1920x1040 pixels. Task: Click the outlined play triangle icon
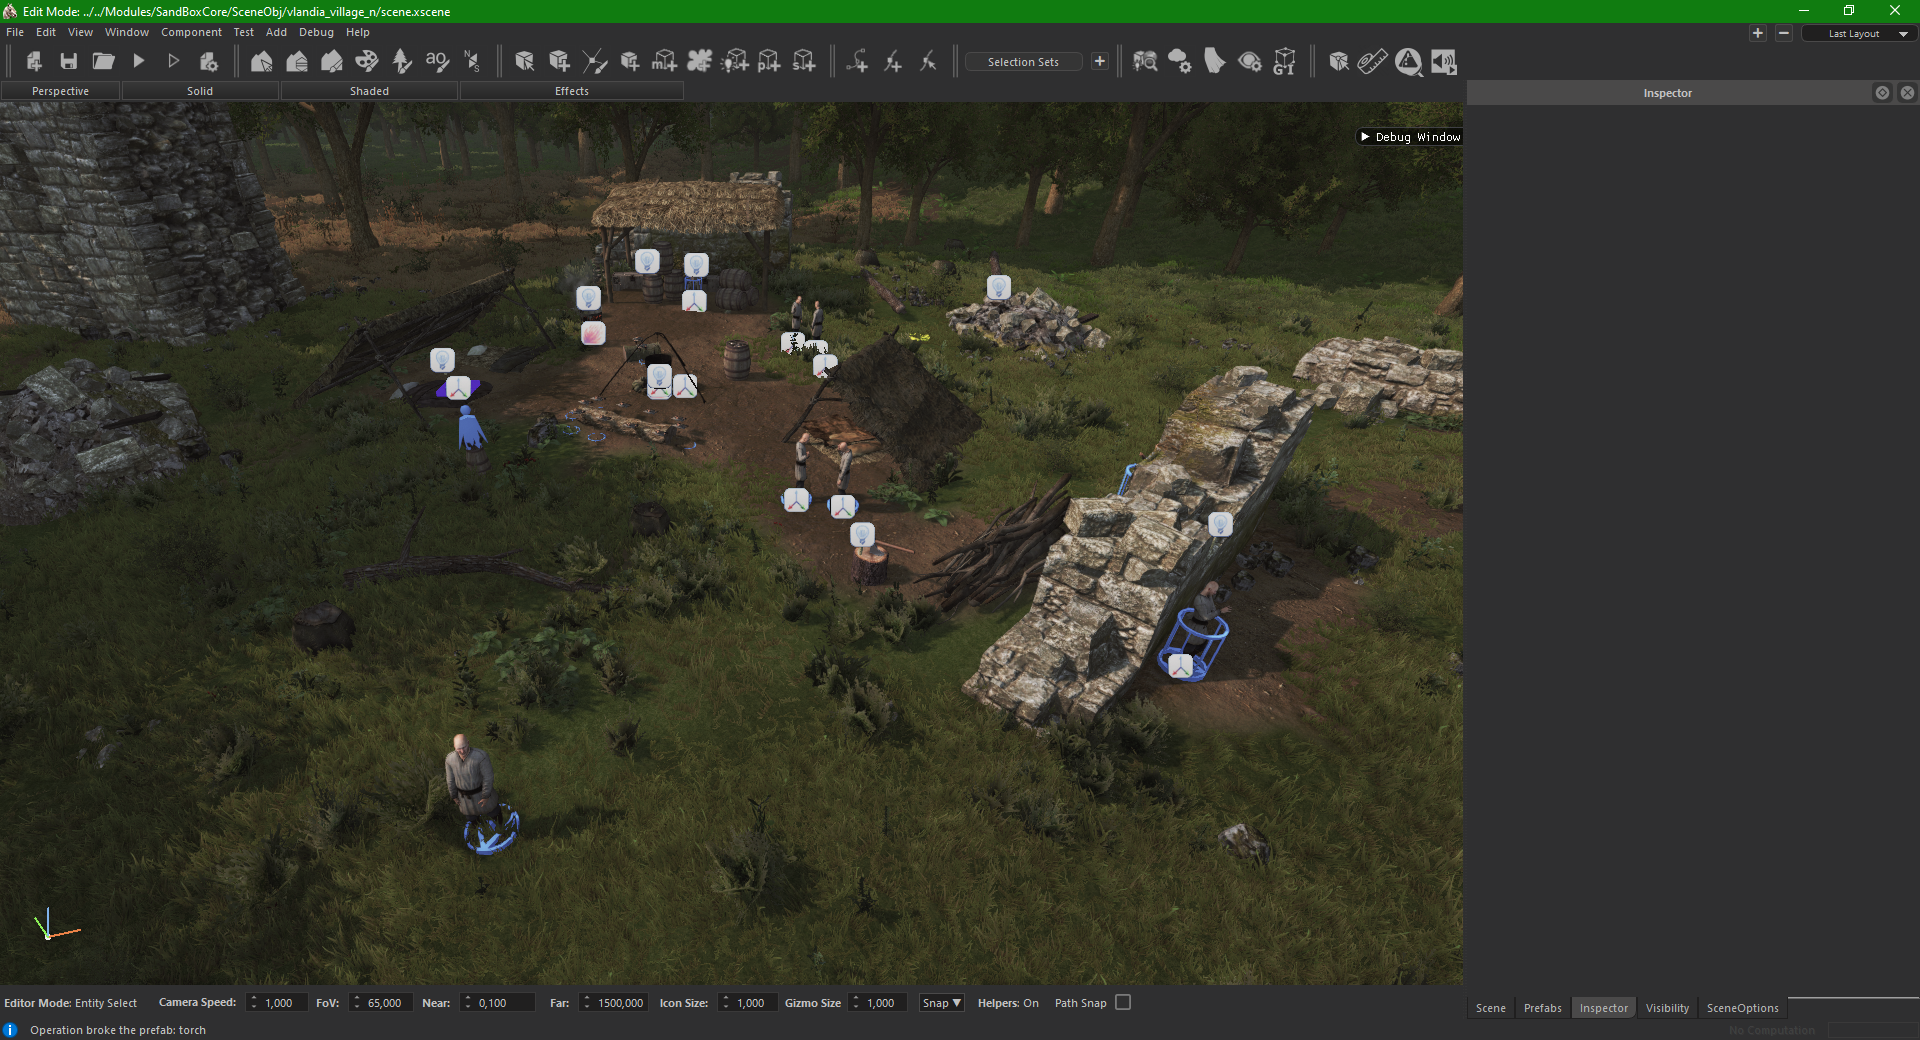[x=173, y=62]
